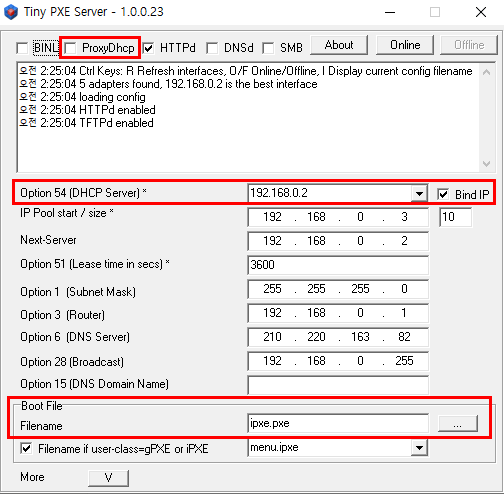Viewport: 504px width, 494px height.
Task: Tick the ProxyDhcp checkbox
Action: point(70,48)
